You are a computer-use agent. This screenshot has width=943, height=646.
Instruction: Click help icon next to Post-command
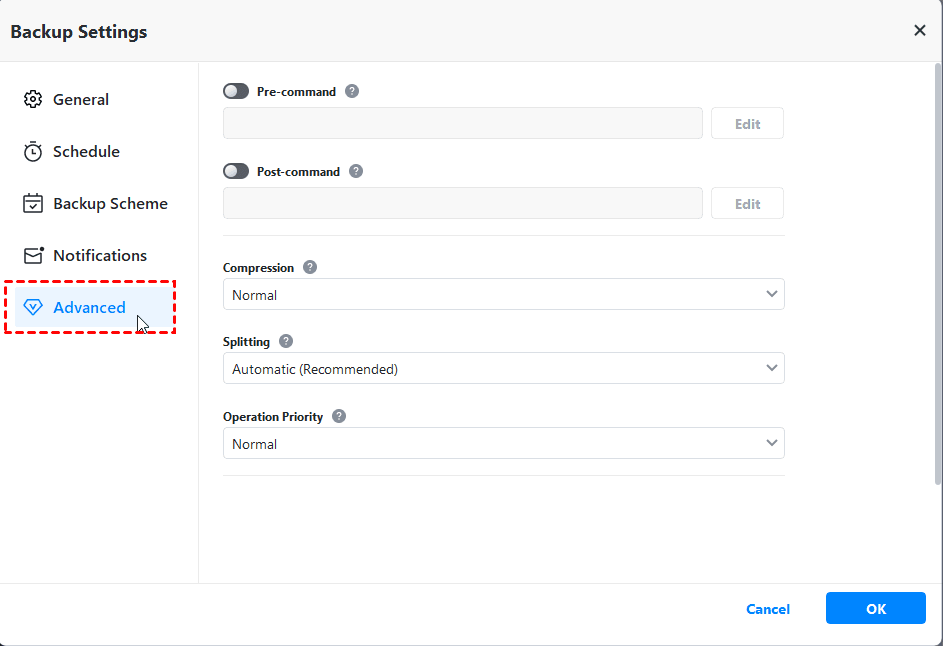(356, 171)
